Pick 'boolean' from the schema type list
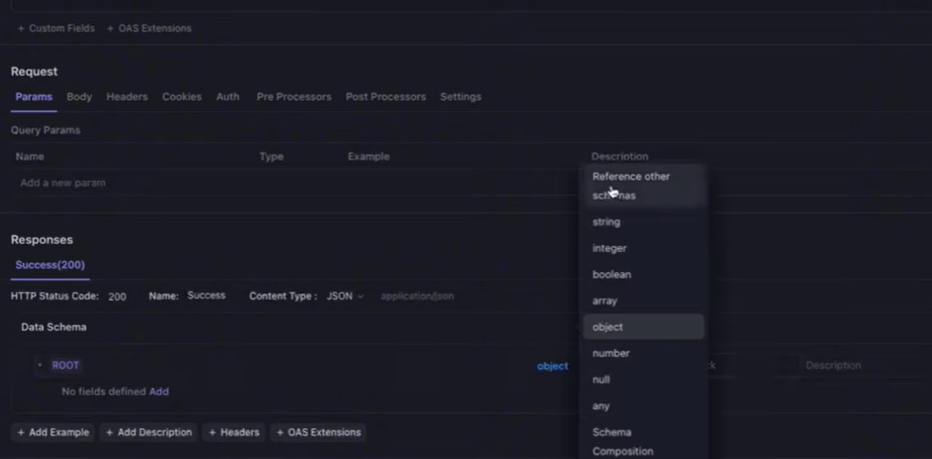932x459 pixels. coord(611,274)
